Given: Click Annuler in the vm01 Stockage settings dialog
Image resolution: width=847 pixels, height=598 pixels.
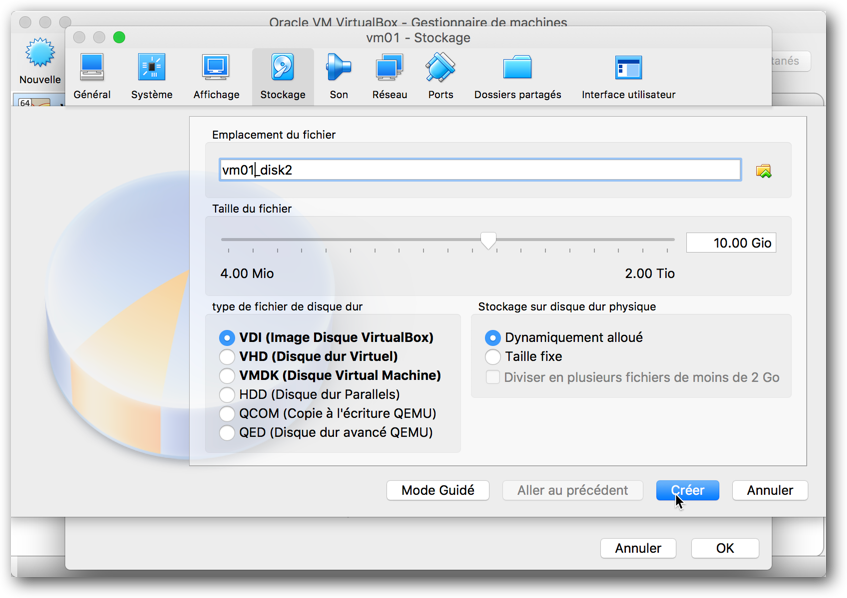Looking at the screenshot, I should (638, 548).
